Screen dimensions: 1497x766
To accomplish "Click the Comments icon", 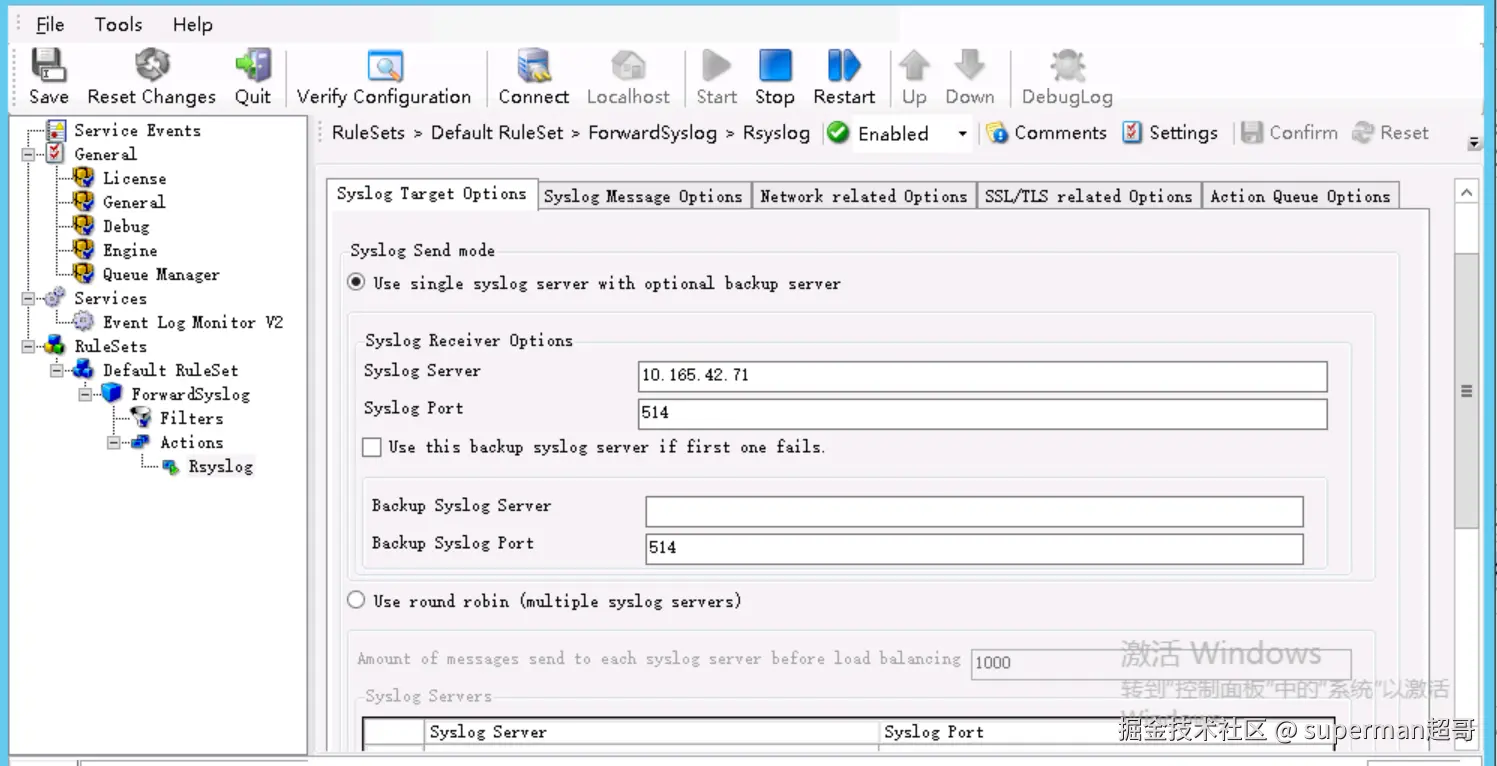I will [x=997, y=133].
